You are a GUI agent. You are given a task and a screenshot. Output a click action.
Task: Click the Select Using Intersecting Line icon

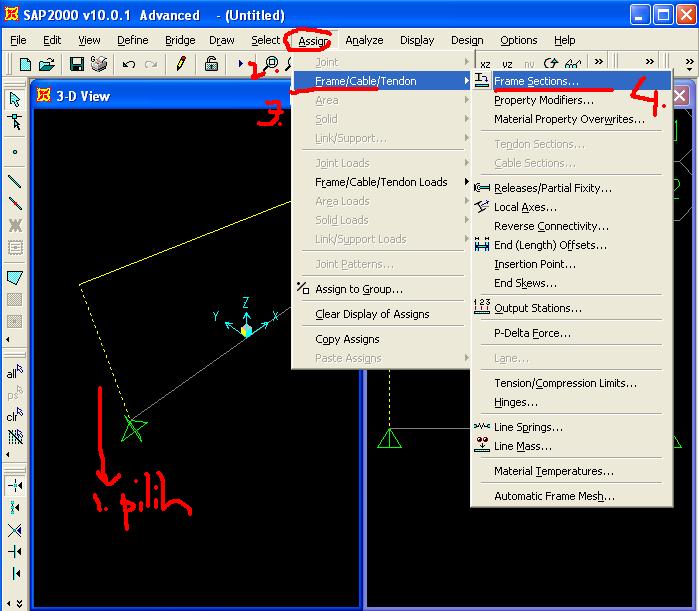tap(15, 437)
